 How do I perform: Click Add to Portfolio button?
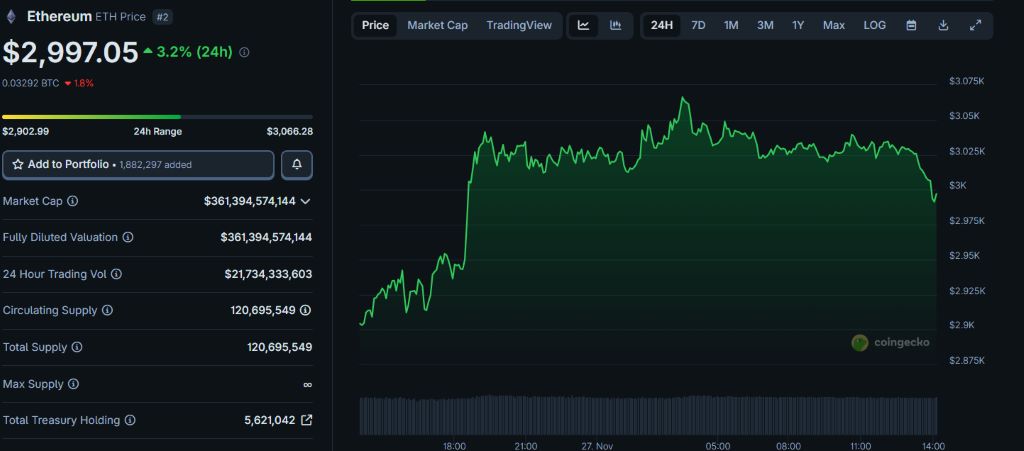click(x=138, y=164)
